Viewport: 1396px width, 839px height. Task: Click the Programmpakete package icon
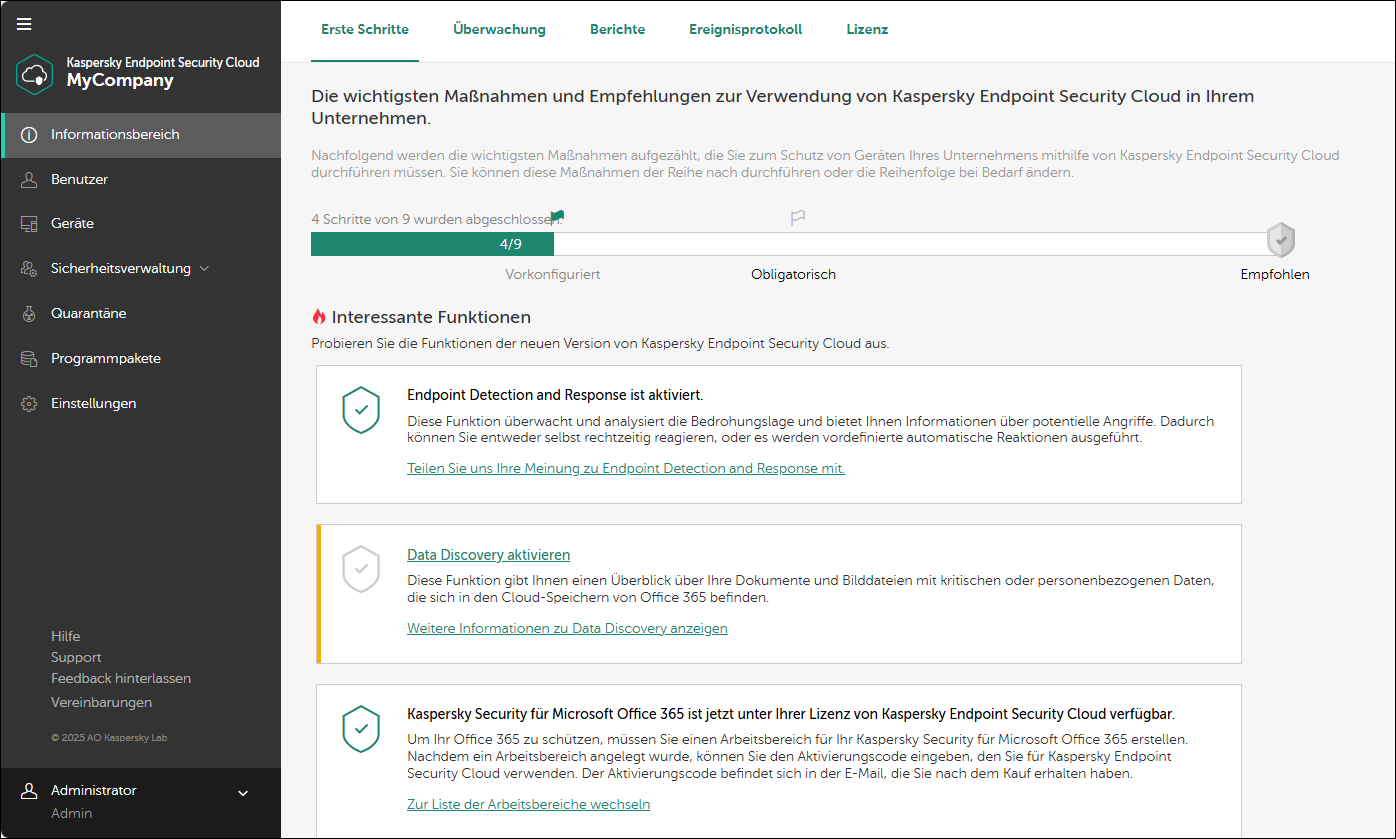tap(30, 359)
